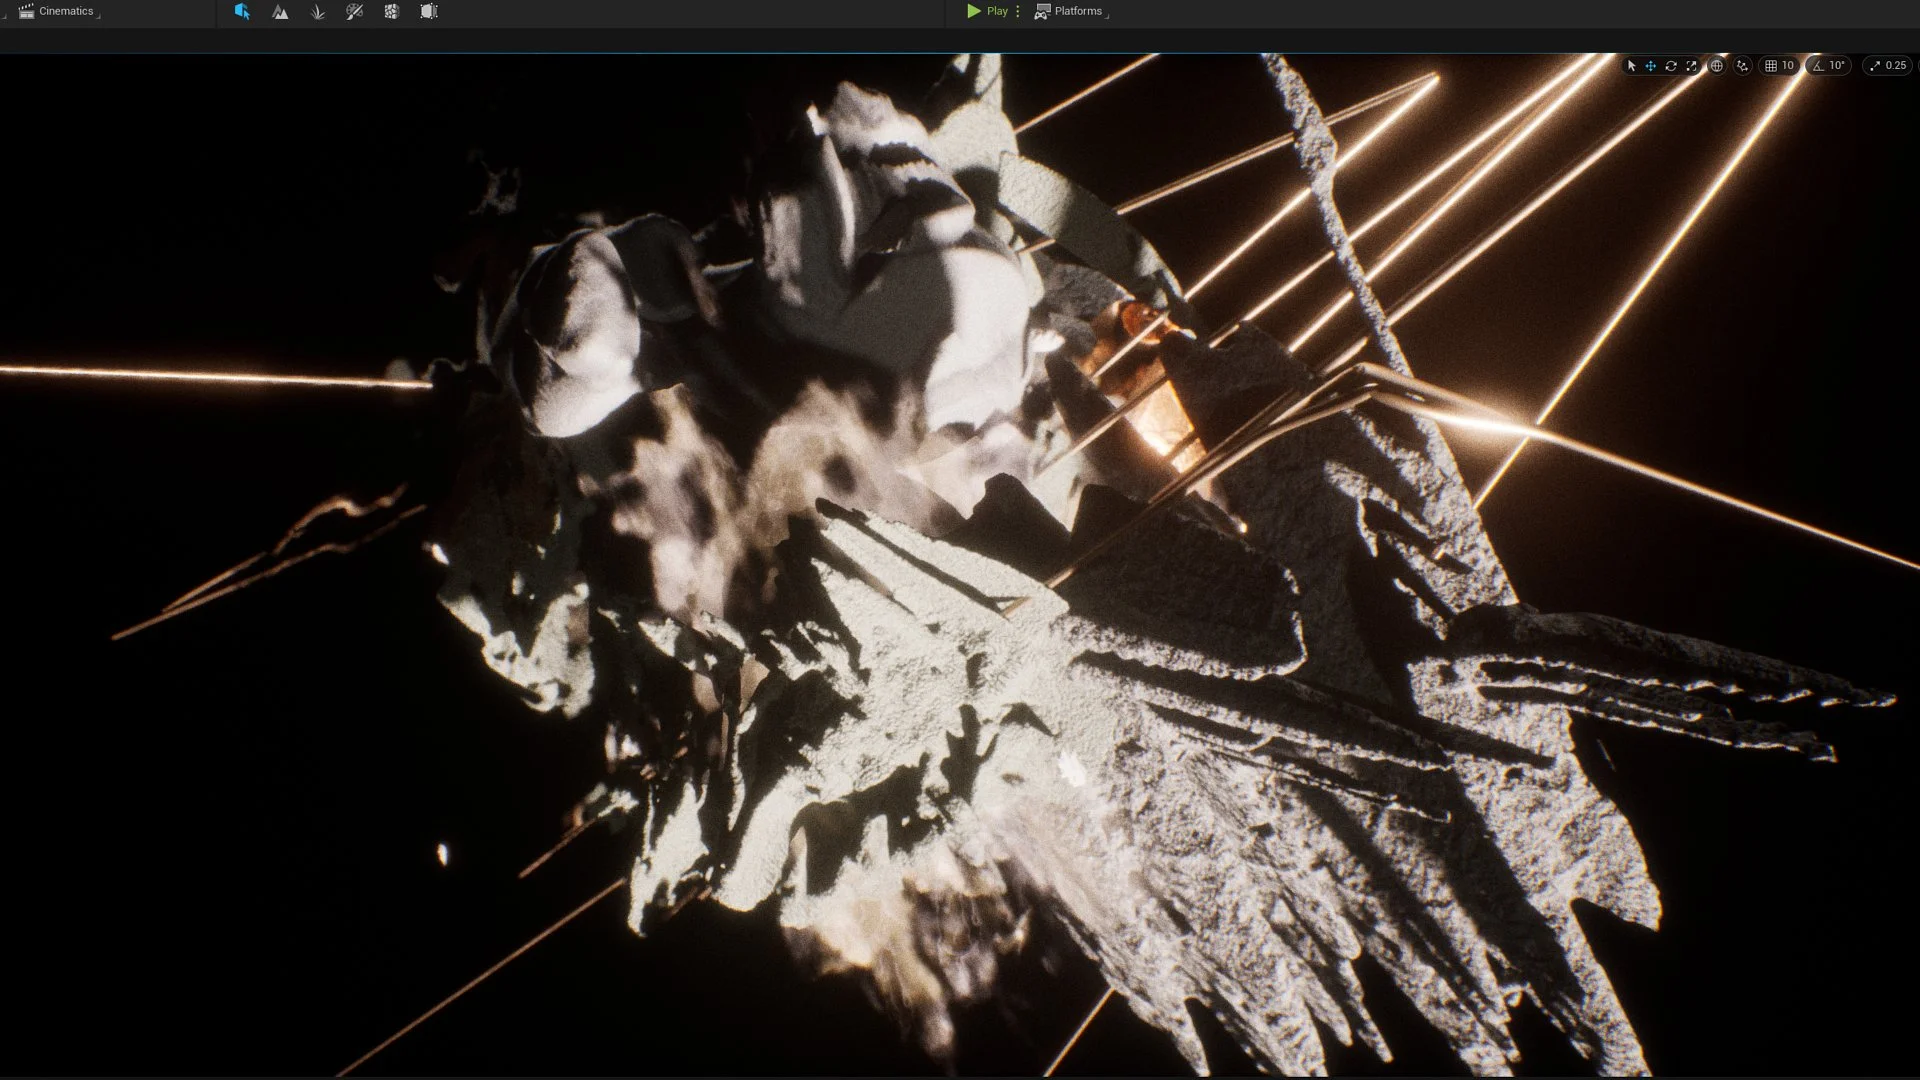Toggle world/local coordinate space globe
Screen dimensions: 1920x1080
click(1717, 66)
